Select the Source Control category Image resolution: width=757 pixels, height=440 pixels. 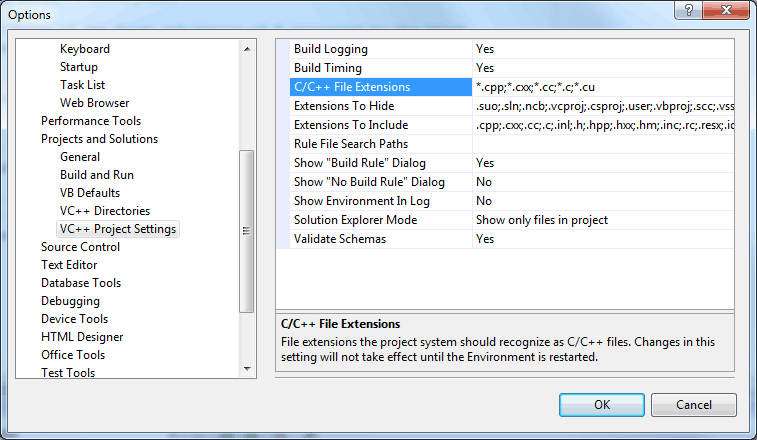(80, 247)
